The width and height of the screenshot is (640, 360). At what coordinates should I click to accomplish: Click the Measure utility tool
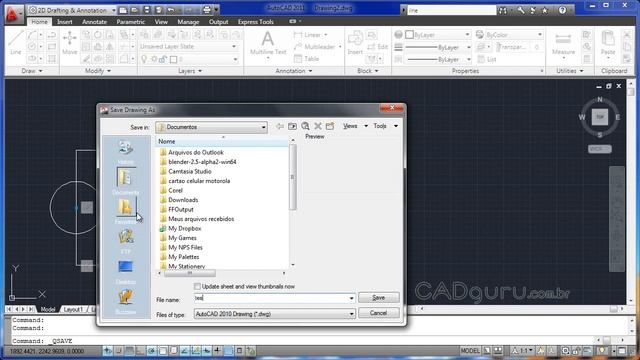coord(563,43)
